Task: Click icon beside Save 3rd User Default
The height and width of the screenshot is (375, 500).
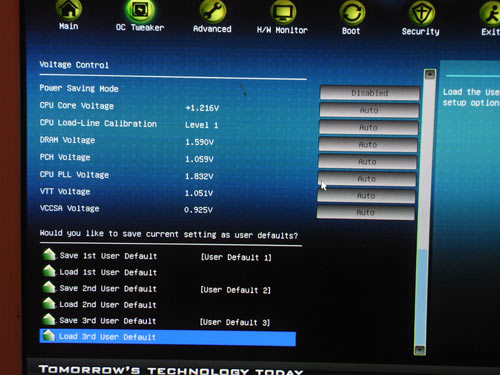Action: [49, 319]
